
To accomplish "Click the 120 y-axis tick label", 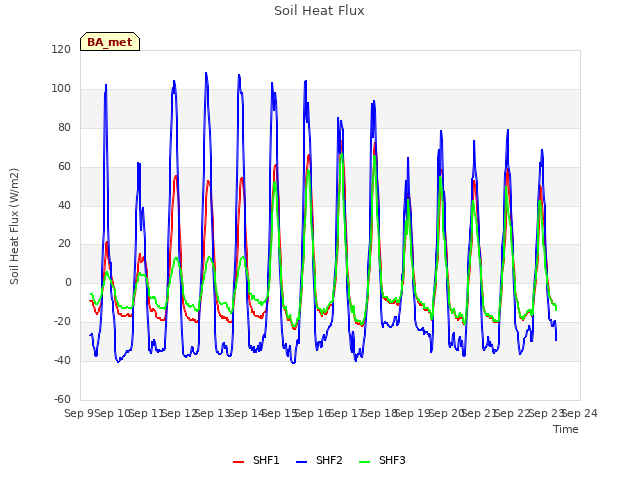I will pos(61,49).
